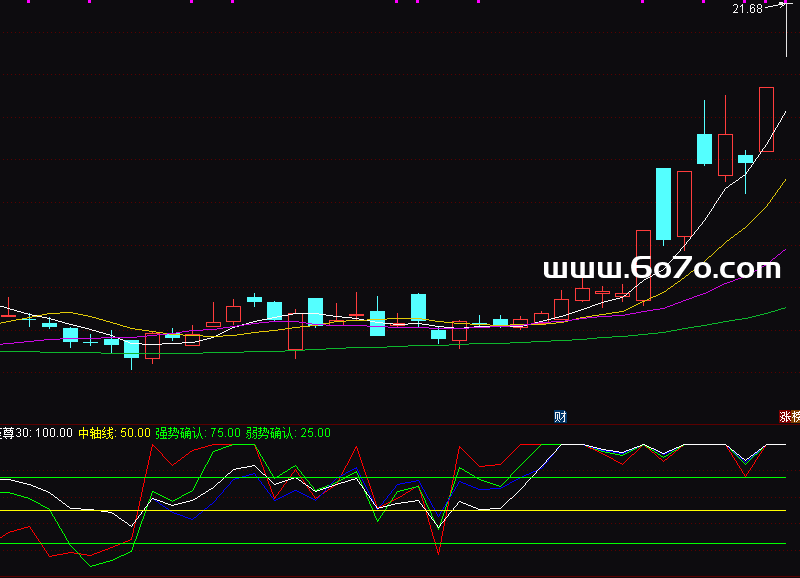Open the 涨榜 marker at right edge
This screenshot has height=578, width=800.
(789, 416)
